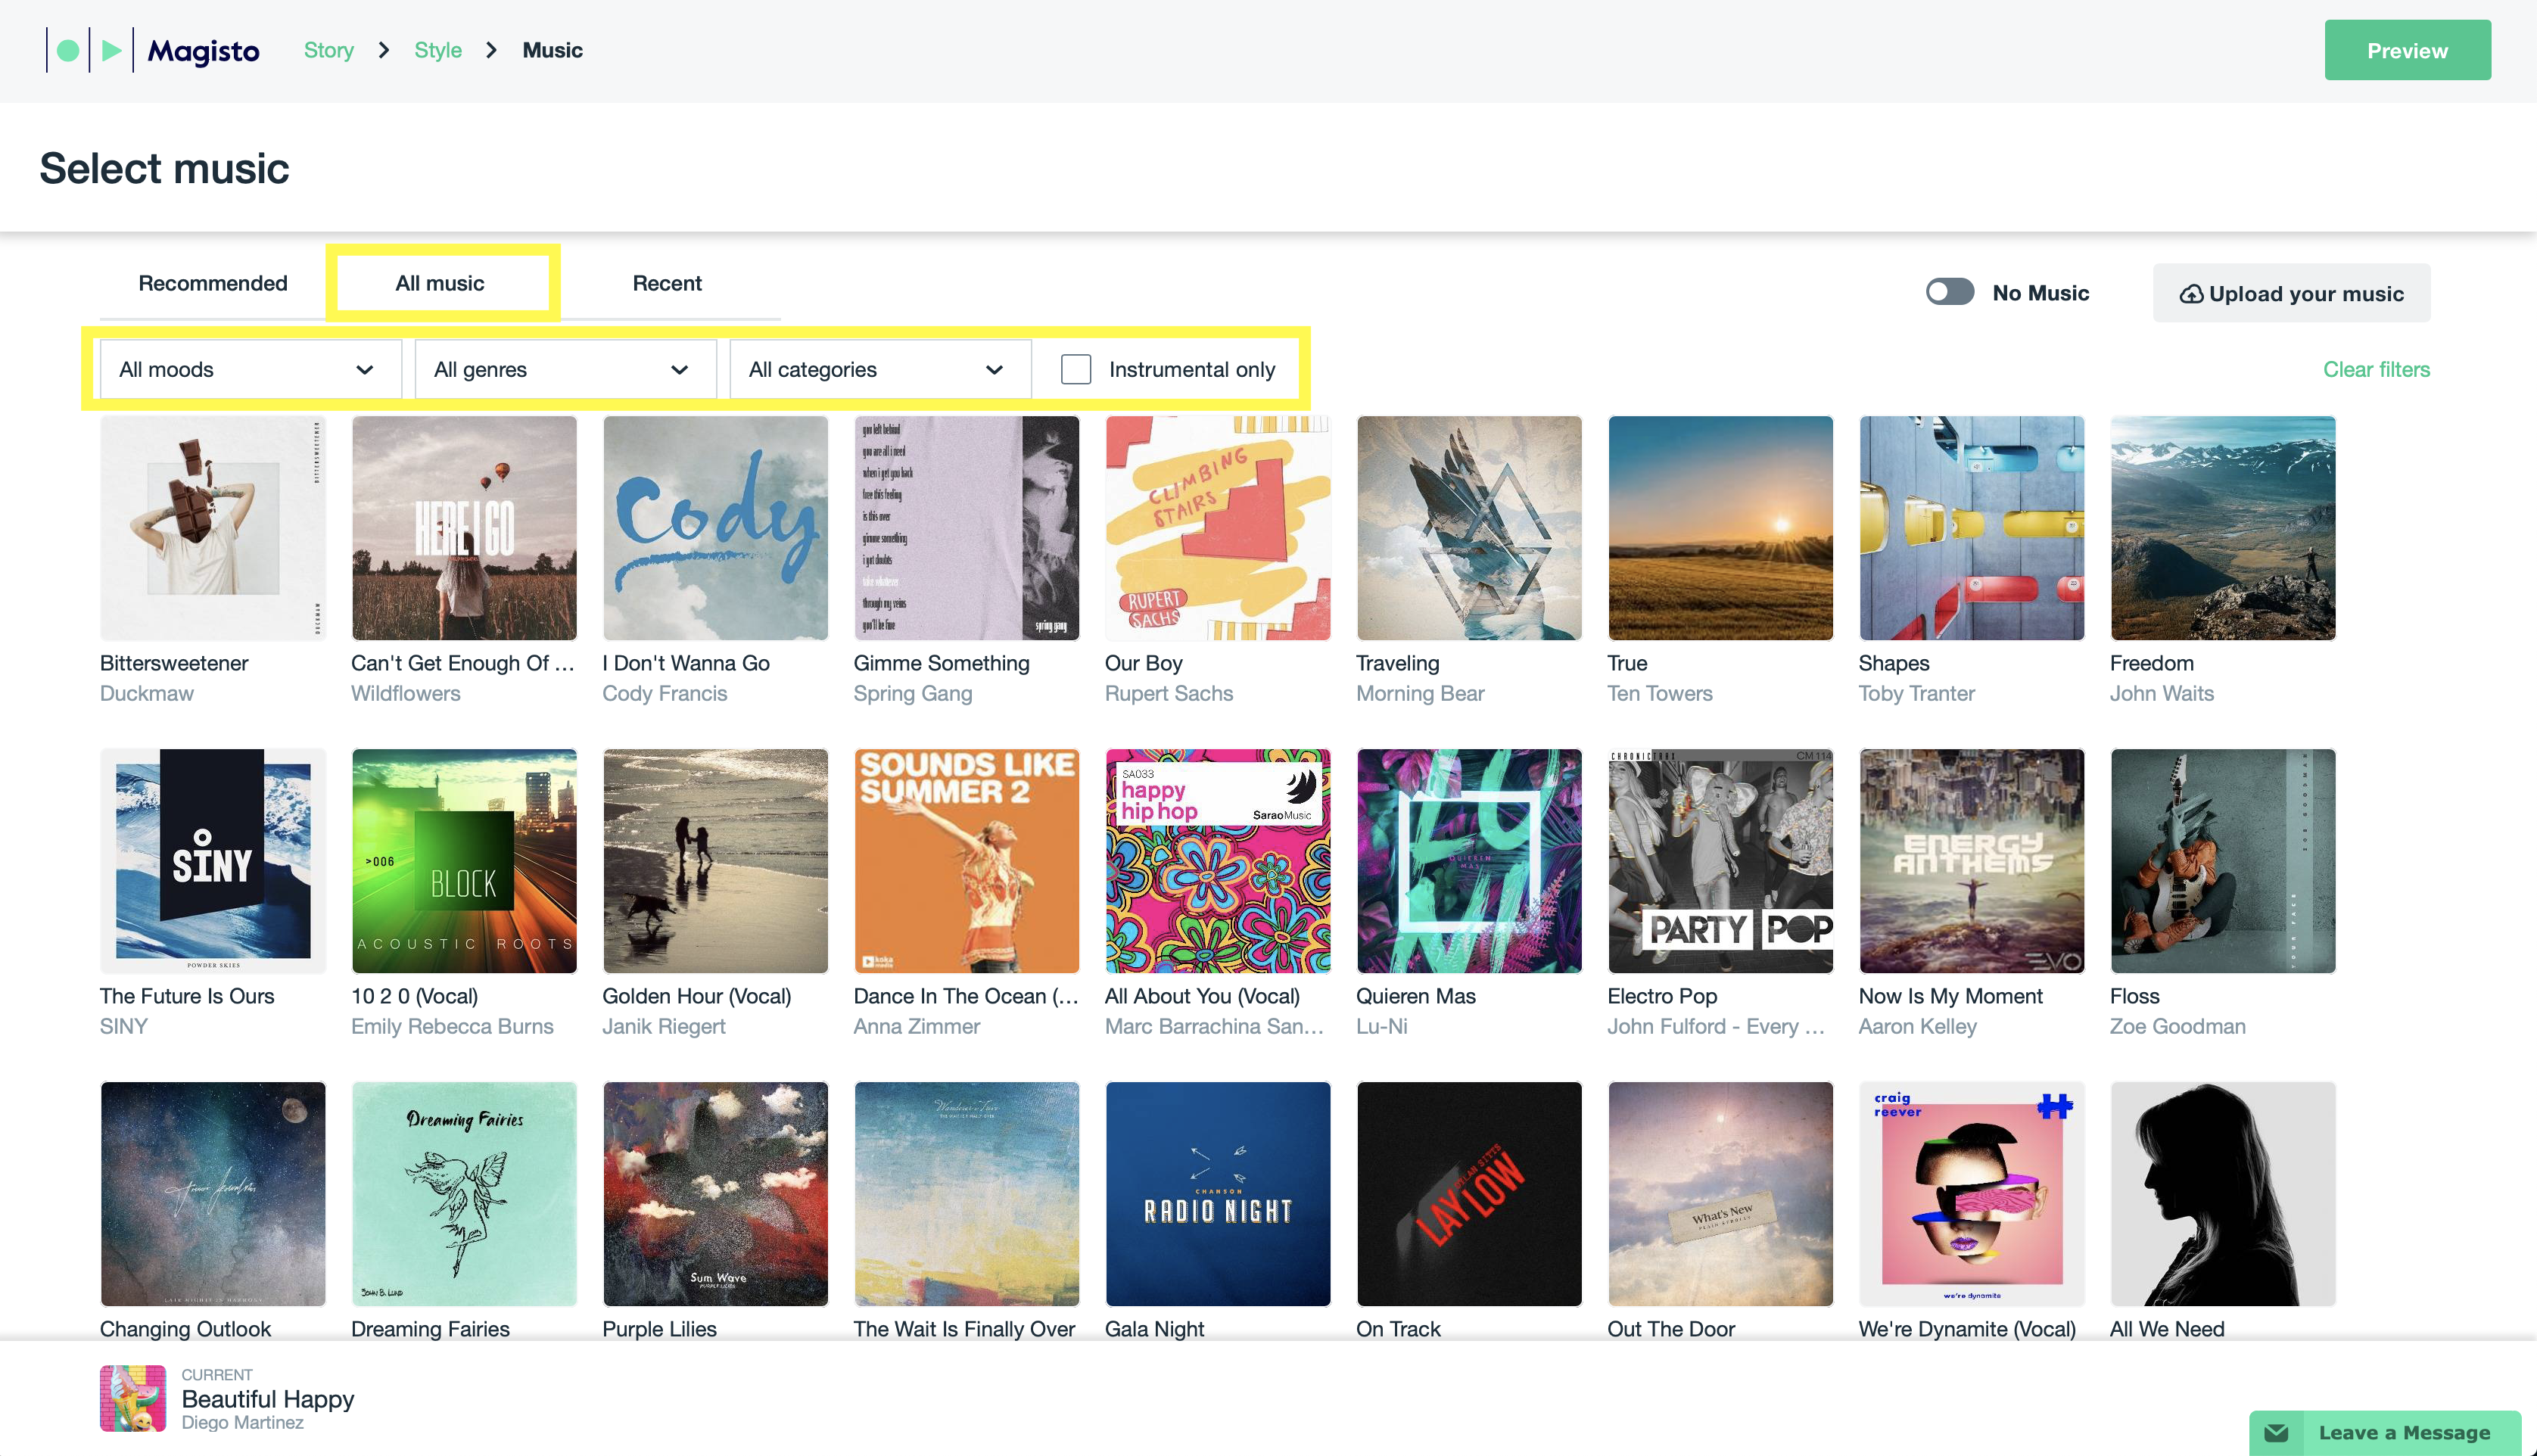Switch to the Recommended tab
Screen dimensions: 2537x1456
[213, 283]
